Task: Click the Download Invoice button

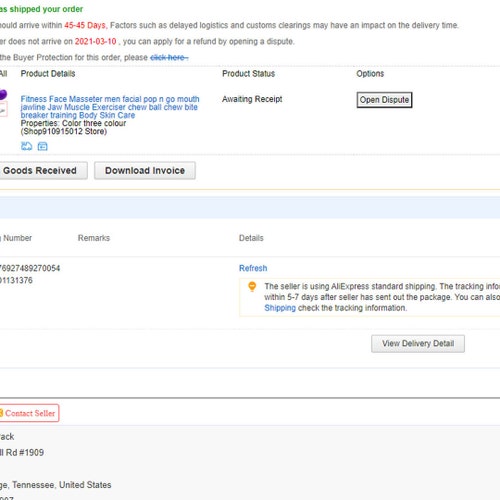Action: 145,170
